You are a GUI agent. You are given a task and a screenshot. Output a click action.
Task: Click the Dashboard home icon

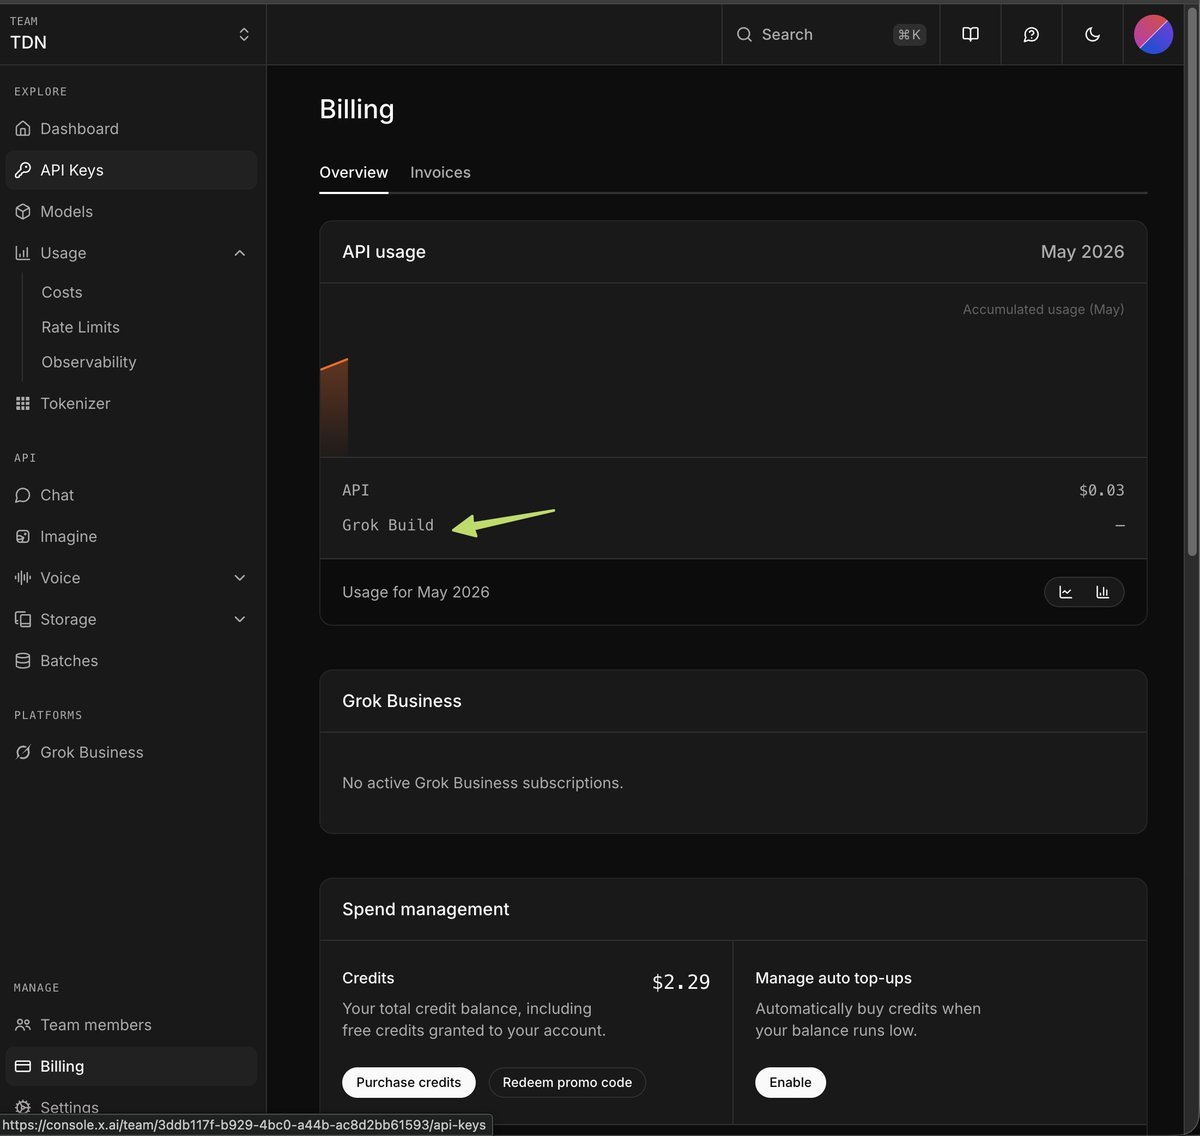point(23,129)
